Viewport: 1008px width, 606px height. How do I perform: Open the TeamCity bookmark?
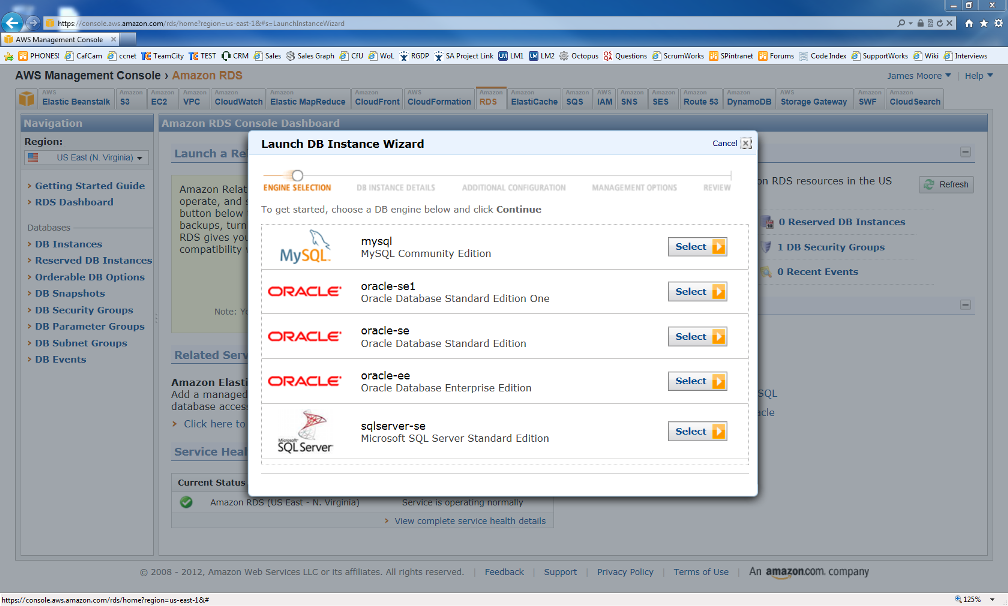point(163,57)
